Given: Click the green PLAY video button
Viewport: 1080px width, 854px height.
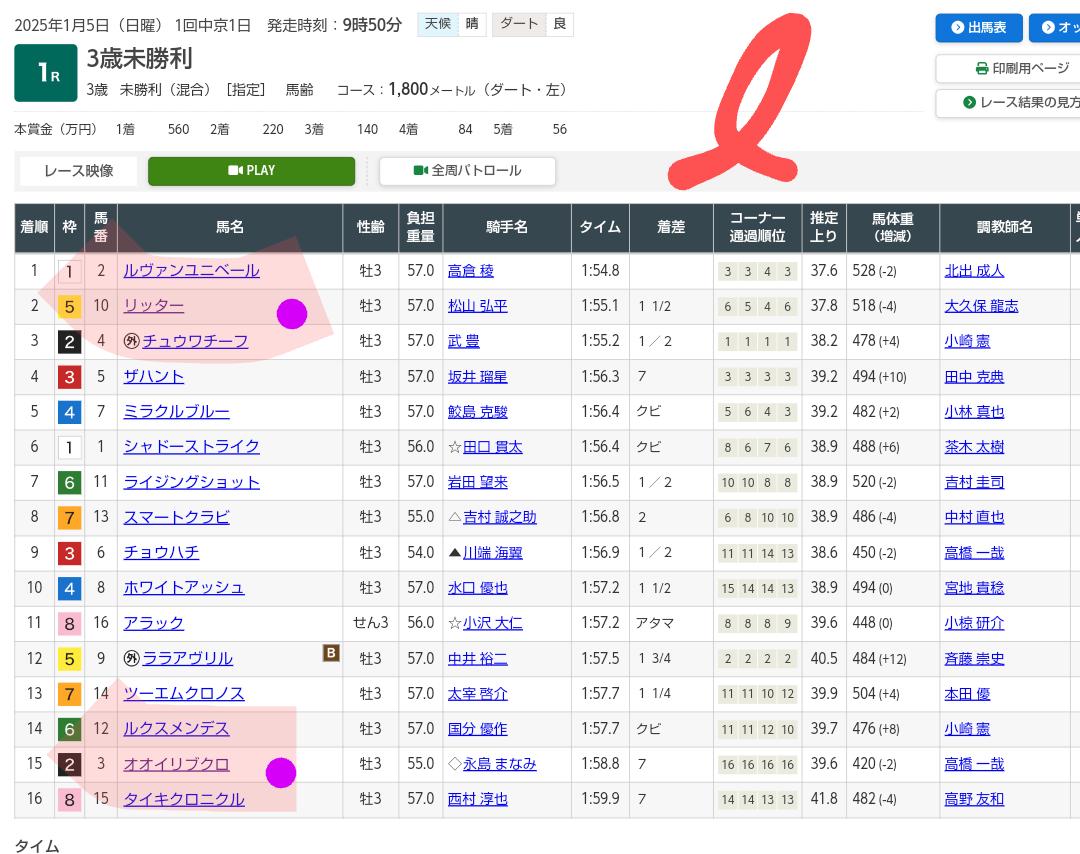Looking at the screenshot, I should pyautogui.click(x=251, y=171).
